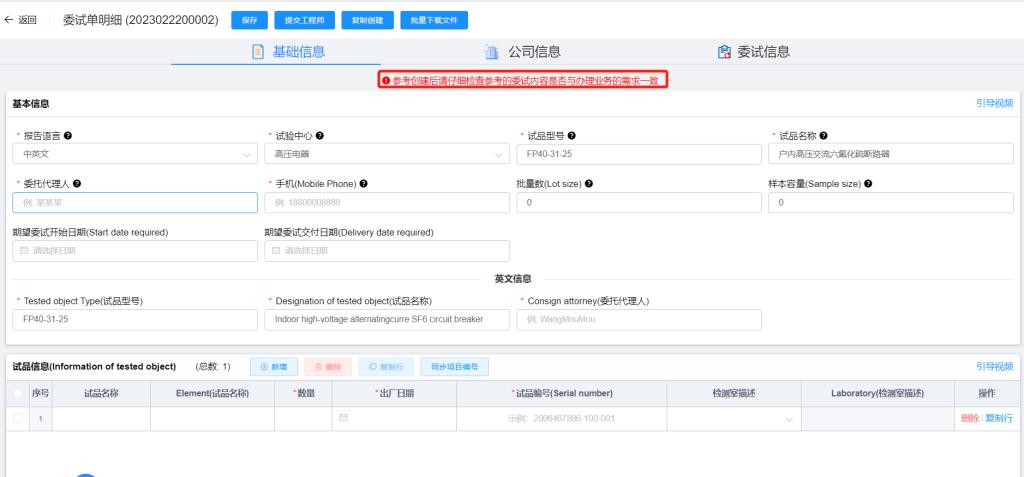Screen dimensions: 1024x477
Task: Click the 保存 button
Action: tap(249, 20)
